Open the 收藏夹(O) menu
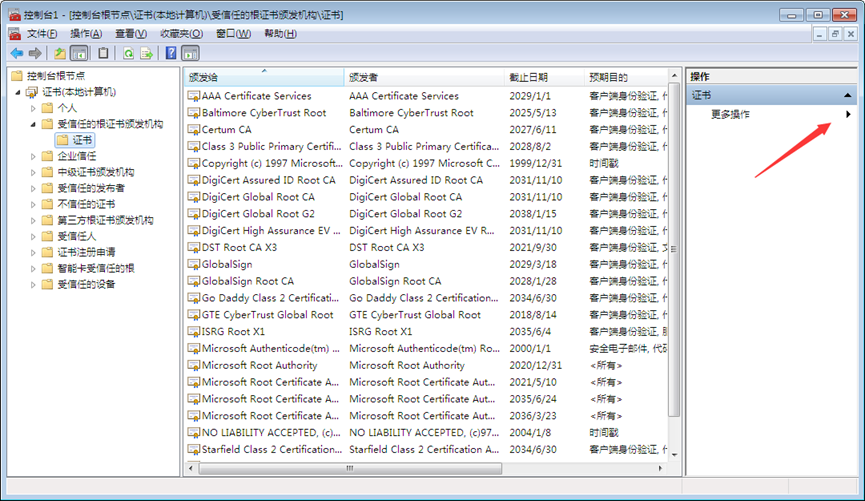865x501 pixels. tap(181, 34)
